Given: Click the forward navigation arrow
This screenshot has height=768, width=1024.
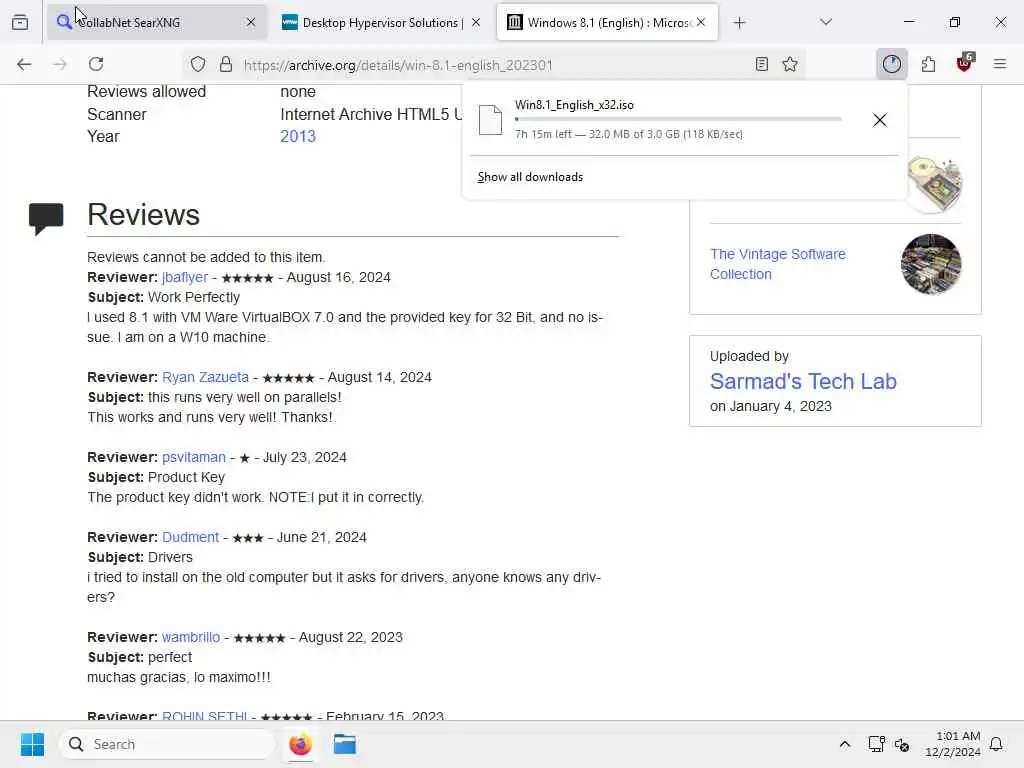Looking at the screenshot, I should tap(60, 64).
